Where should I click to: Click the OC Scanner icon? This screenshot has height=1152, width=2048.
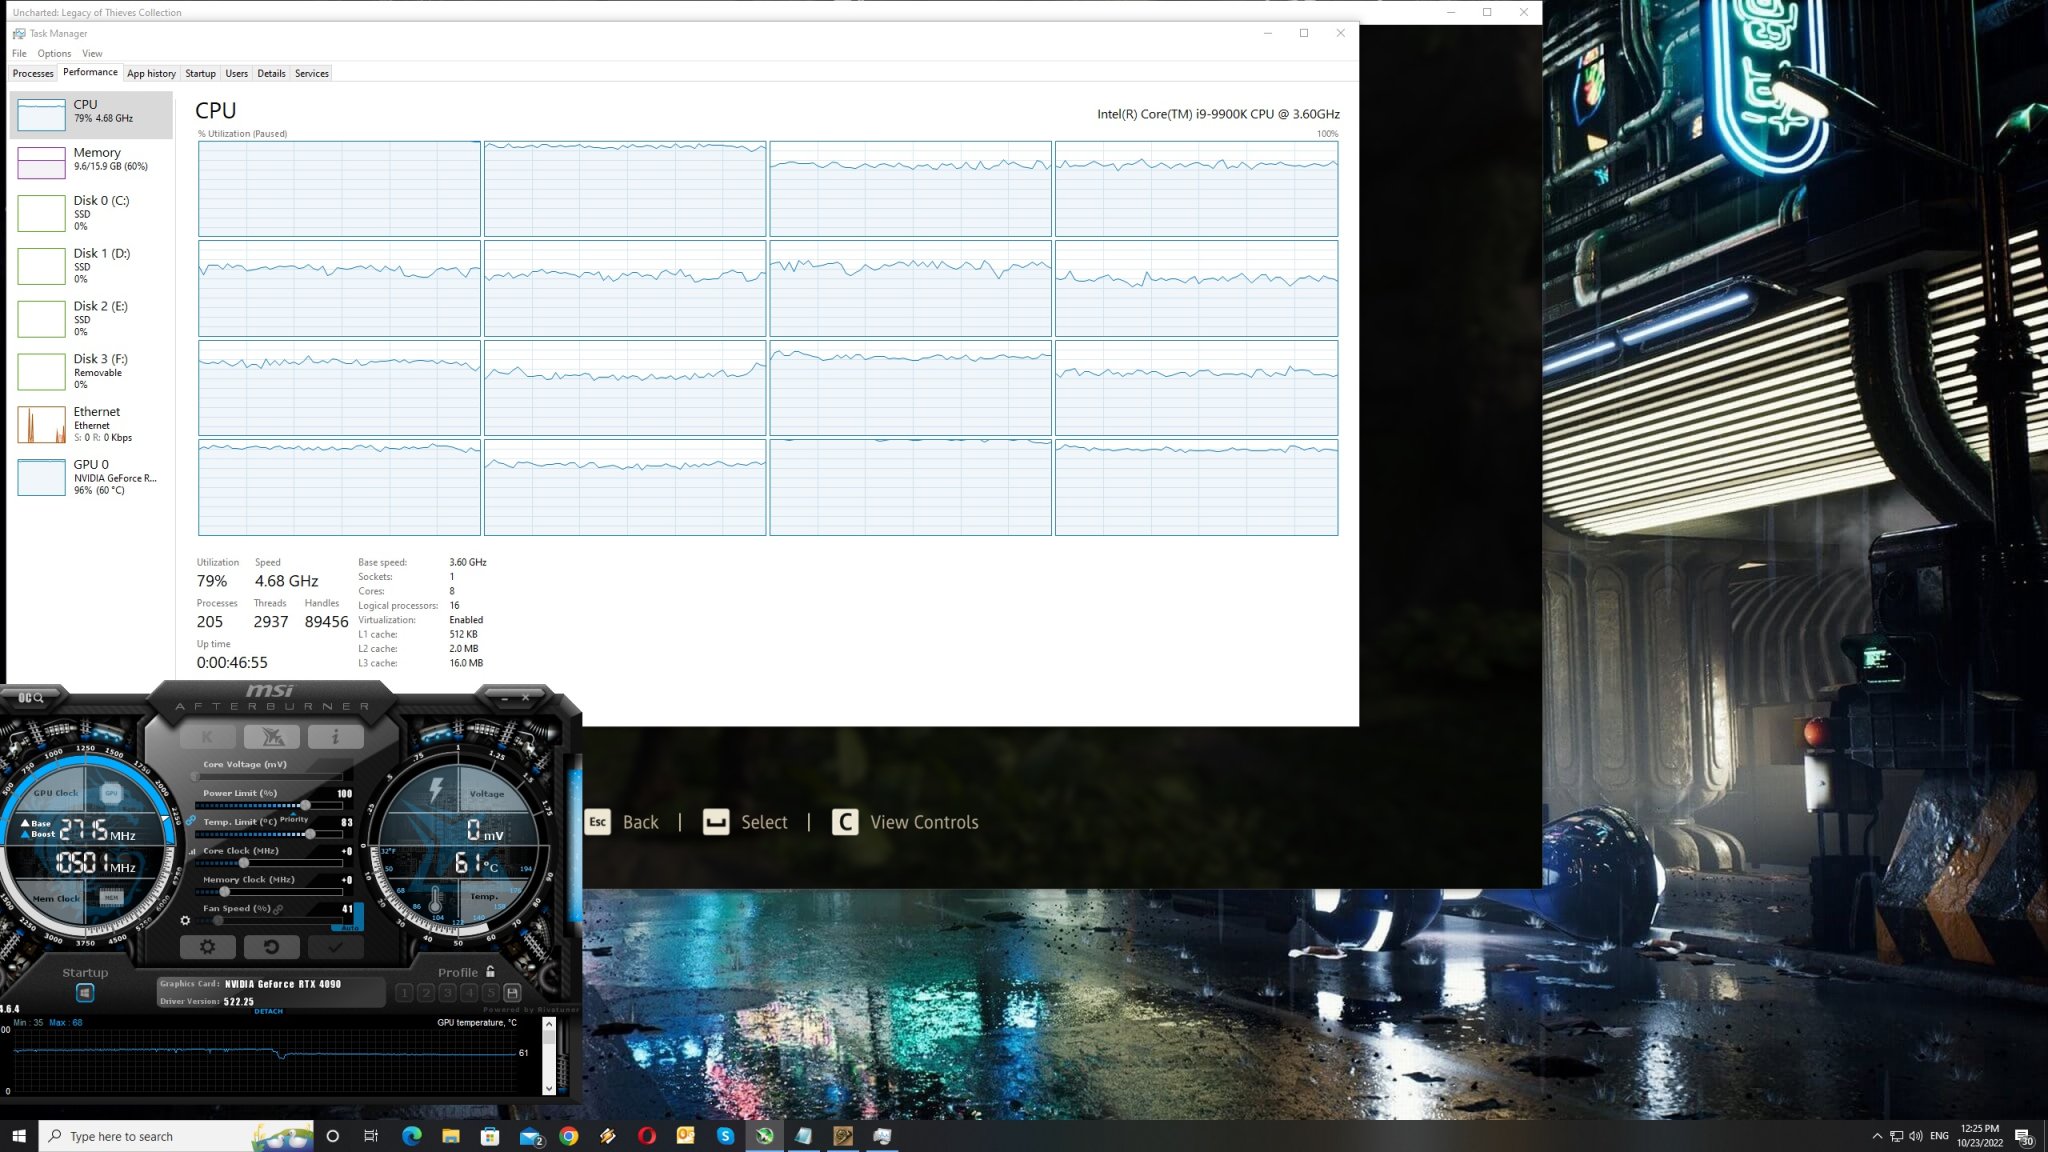point(31,697)
